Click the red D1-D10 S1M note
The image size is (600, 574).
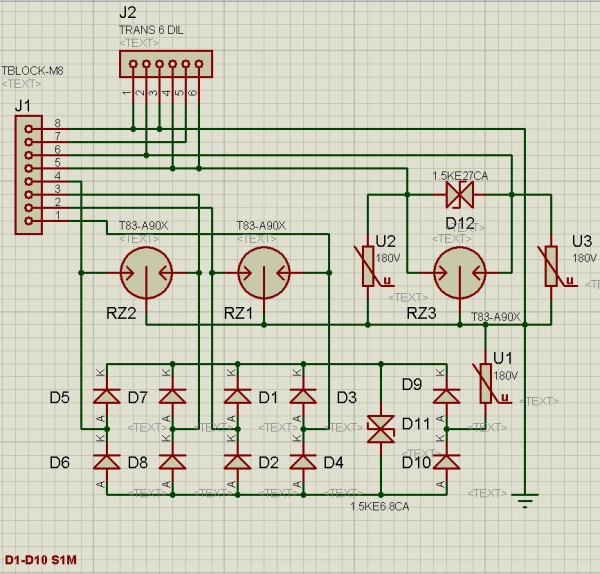point(40,559)
